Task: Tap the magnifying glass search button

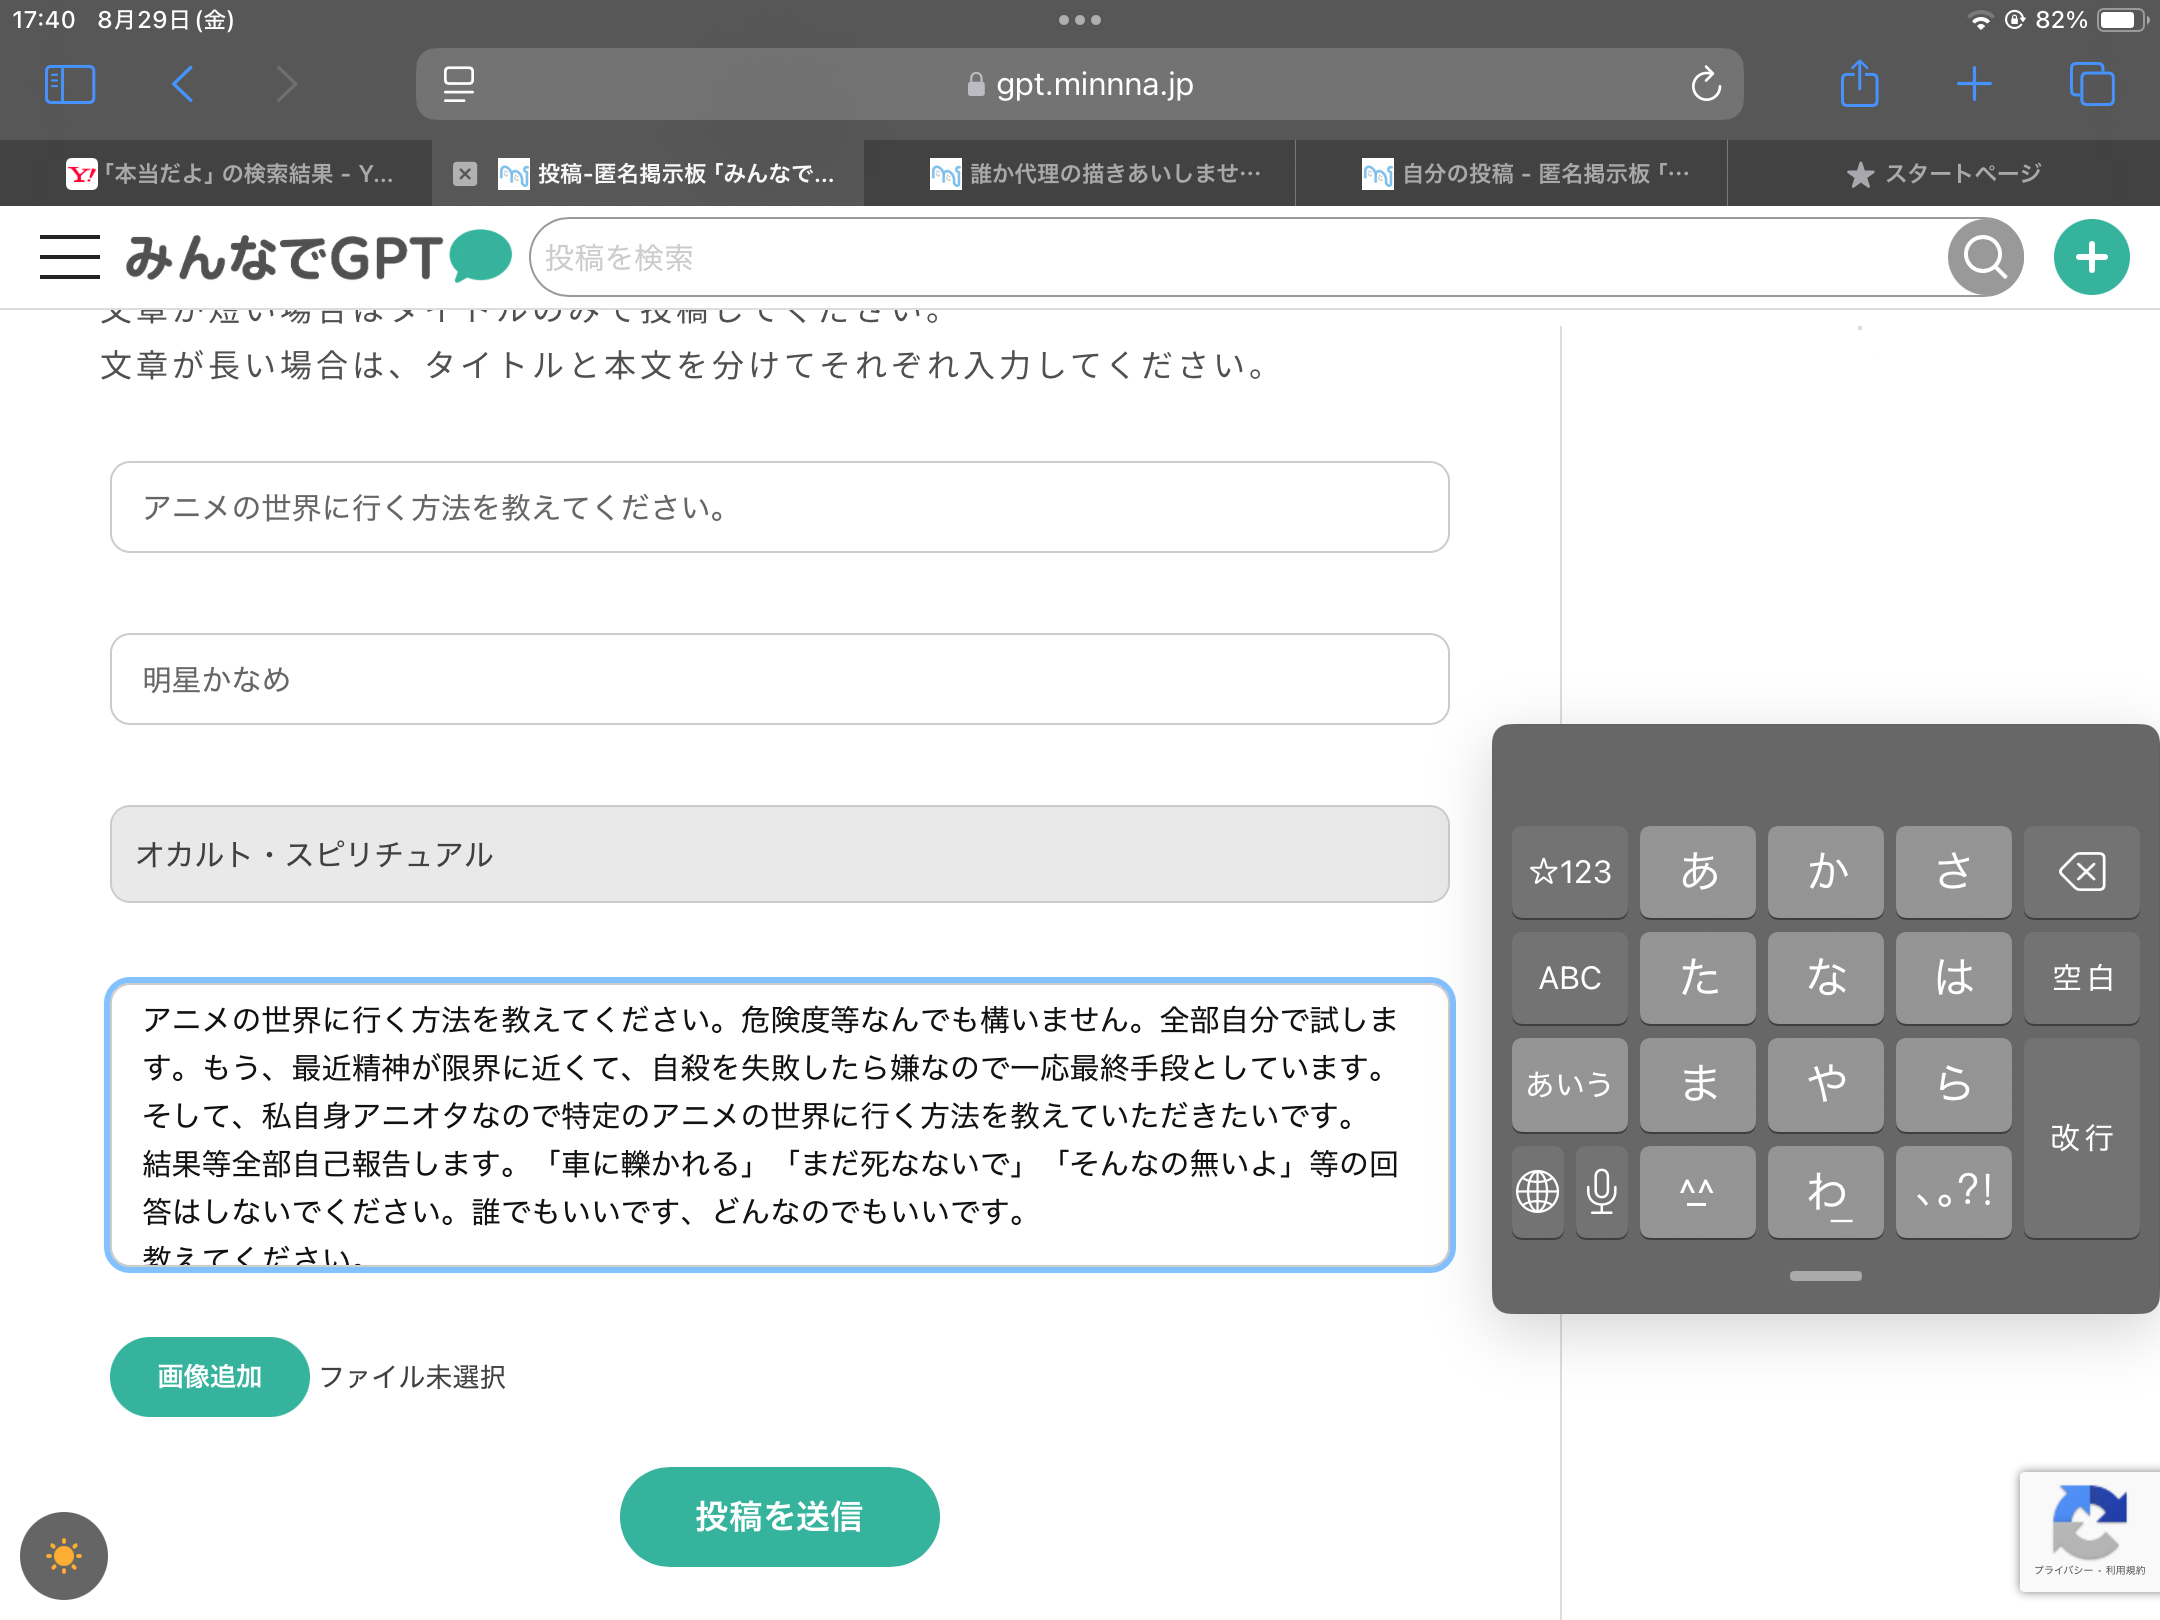Action: 1986,258
